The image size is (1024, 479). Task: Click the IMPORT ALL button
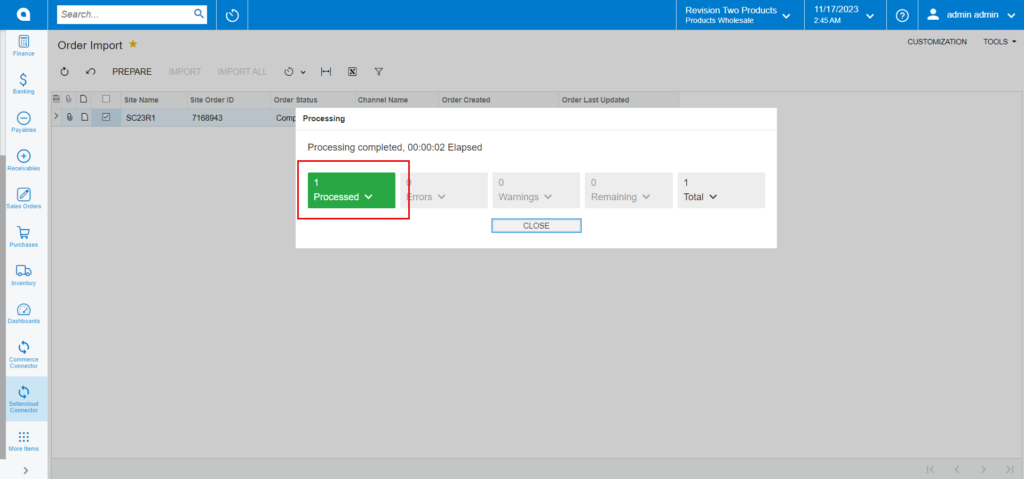242,72
